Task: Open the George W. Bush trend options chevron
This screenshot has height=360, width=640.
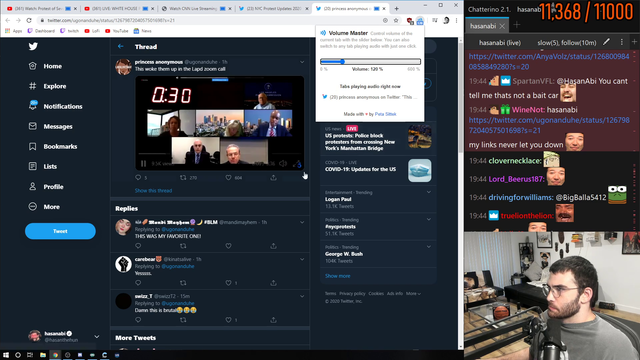Action: (x=429, y=247)
